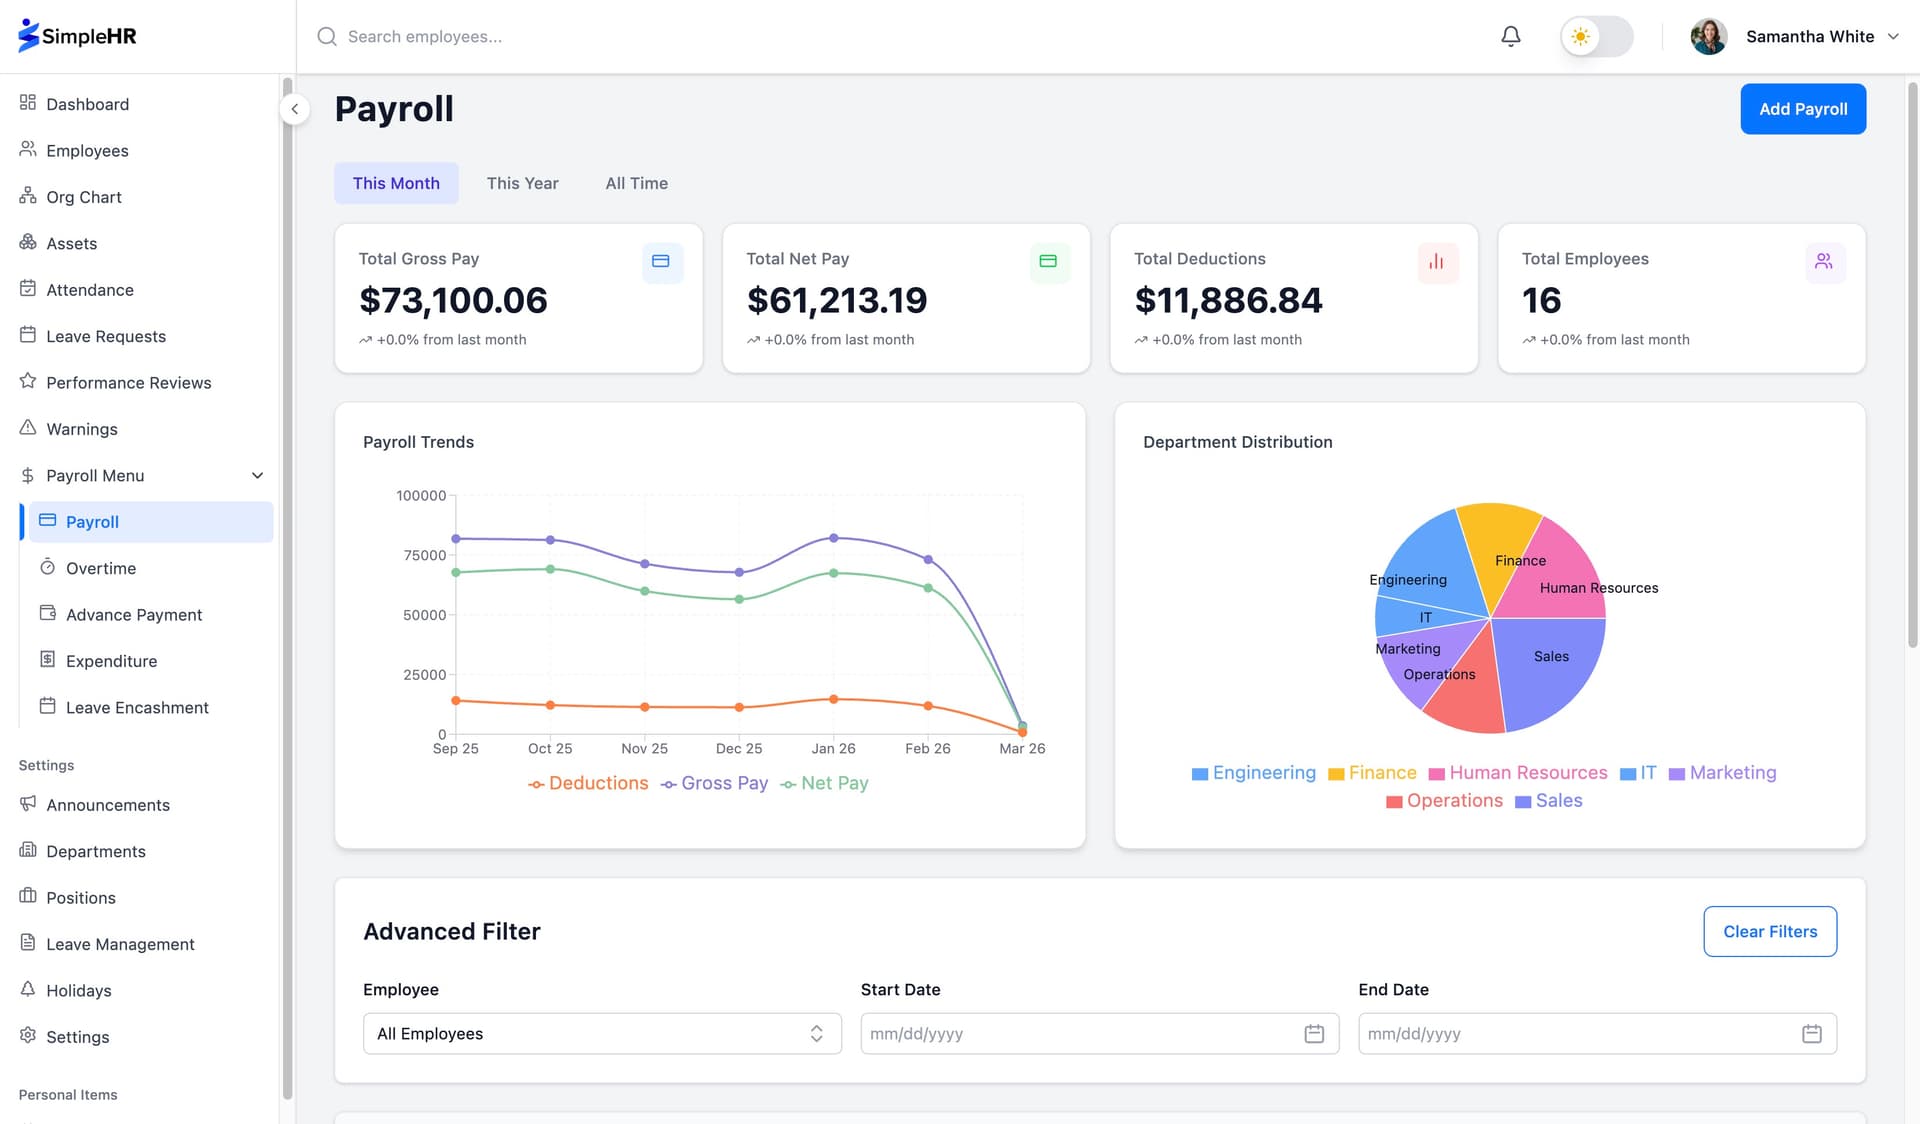Click the Add Payroll button
1920x1124 pixels.
(x=1803, y=108)
